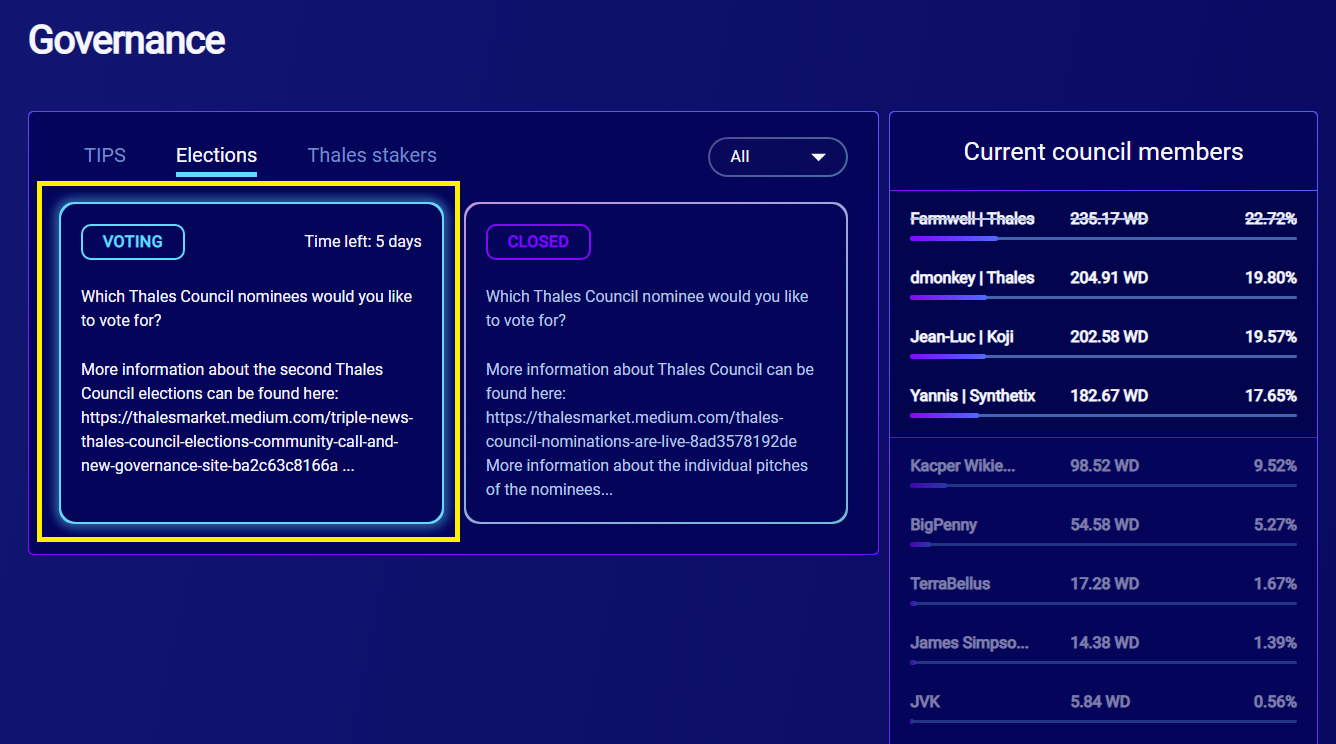Click the 182.67 WD value

(1109, 396)
